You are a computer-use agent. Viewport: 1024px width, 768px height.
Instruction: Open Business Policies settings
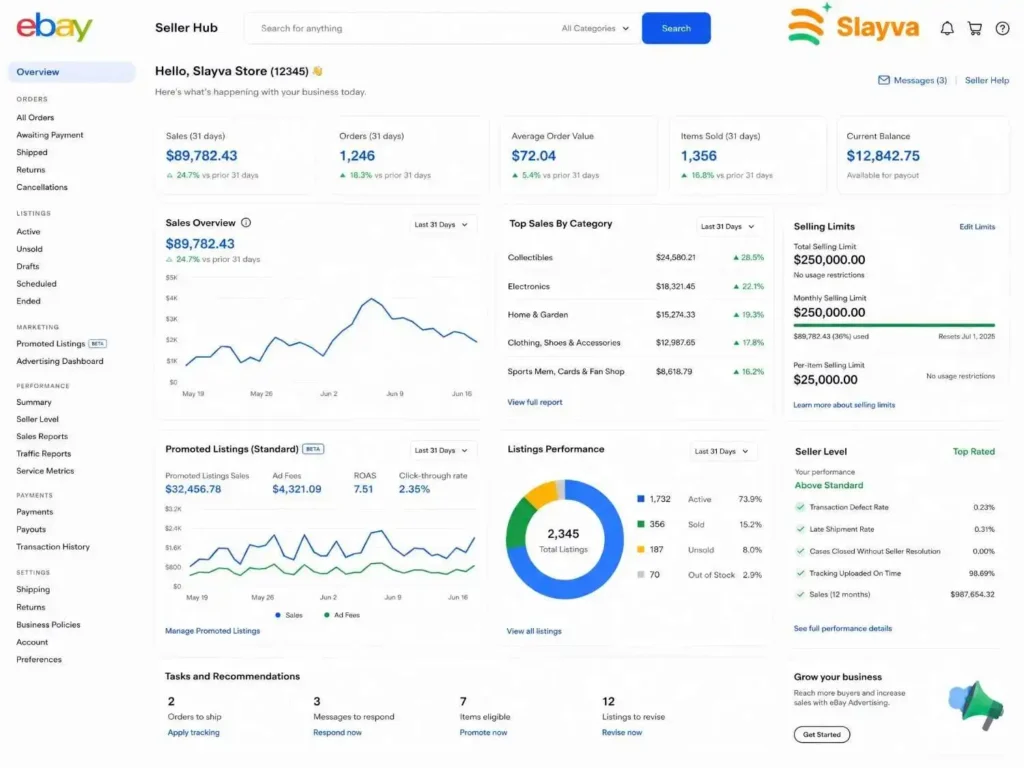(48, 624)
